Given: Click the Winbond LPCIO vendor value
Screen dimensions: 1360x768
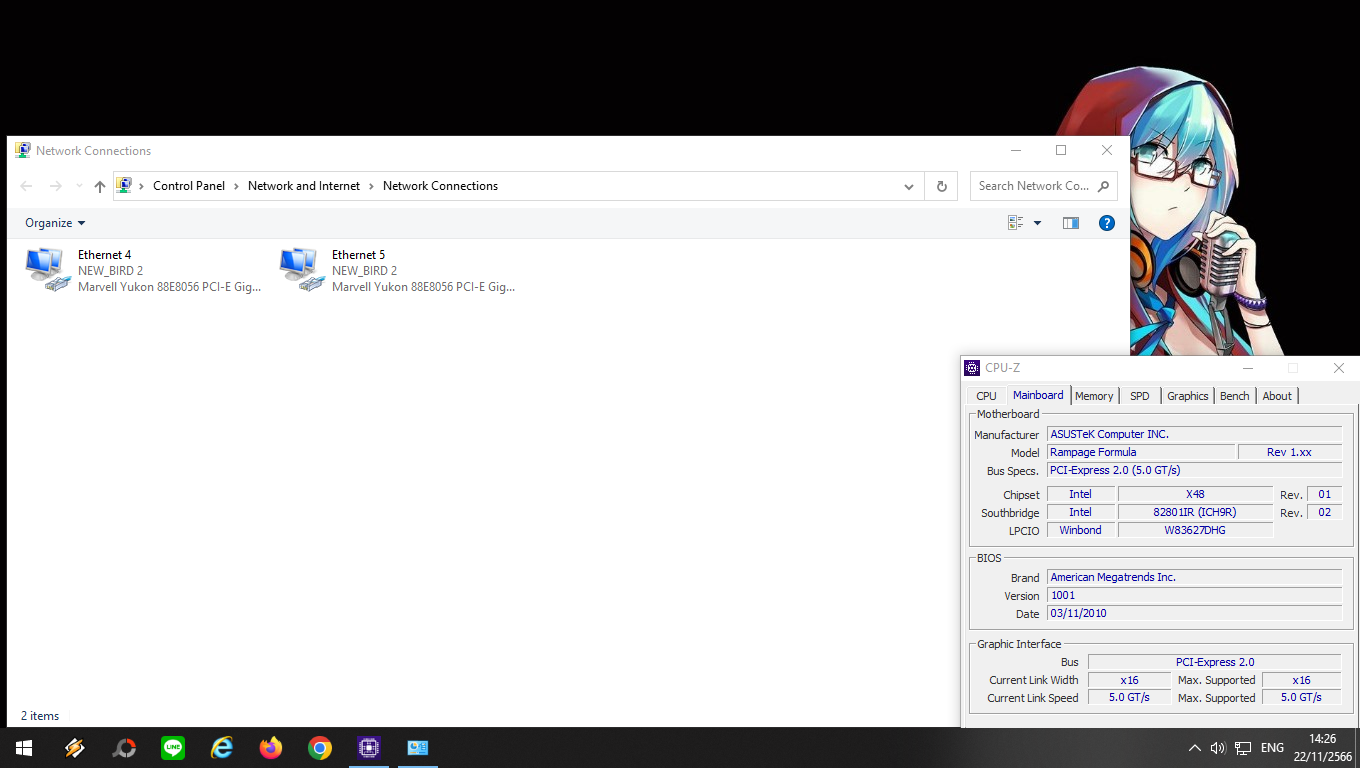Looking at the screenshot, I should click(1080, 530).
